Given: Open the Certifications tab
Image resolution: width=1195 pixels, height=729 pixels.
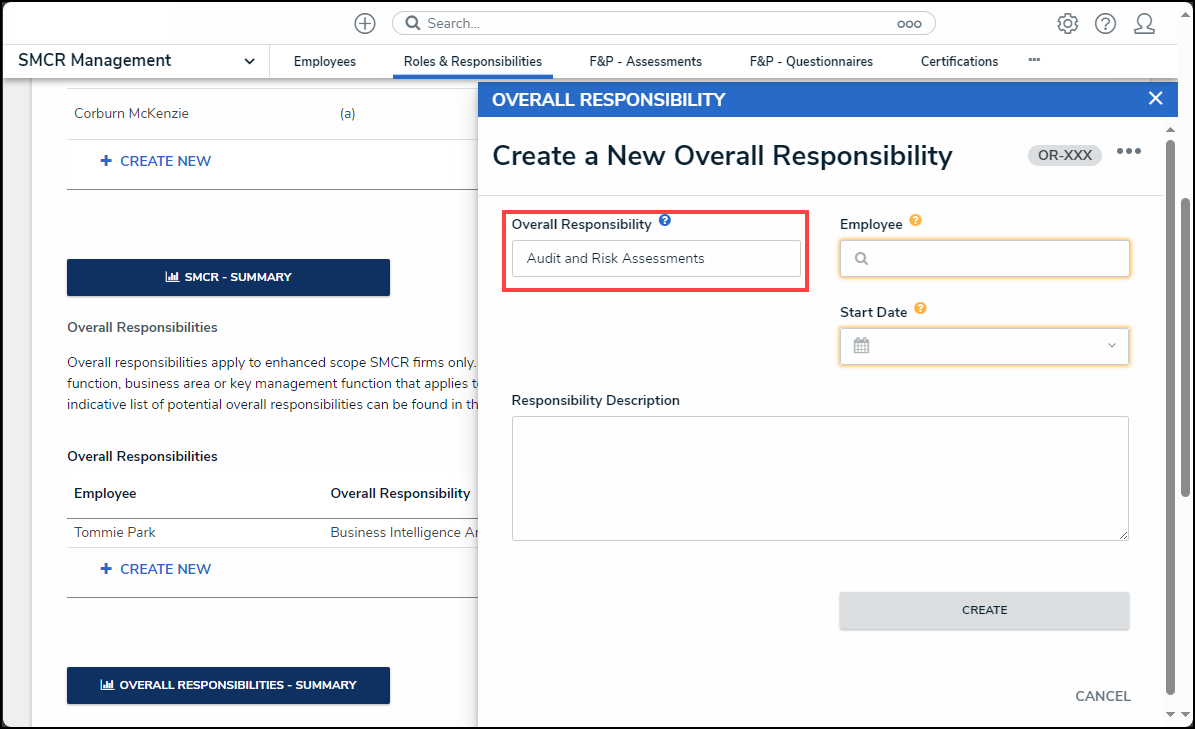Looking at the screenshot, I should click(959, 62).
